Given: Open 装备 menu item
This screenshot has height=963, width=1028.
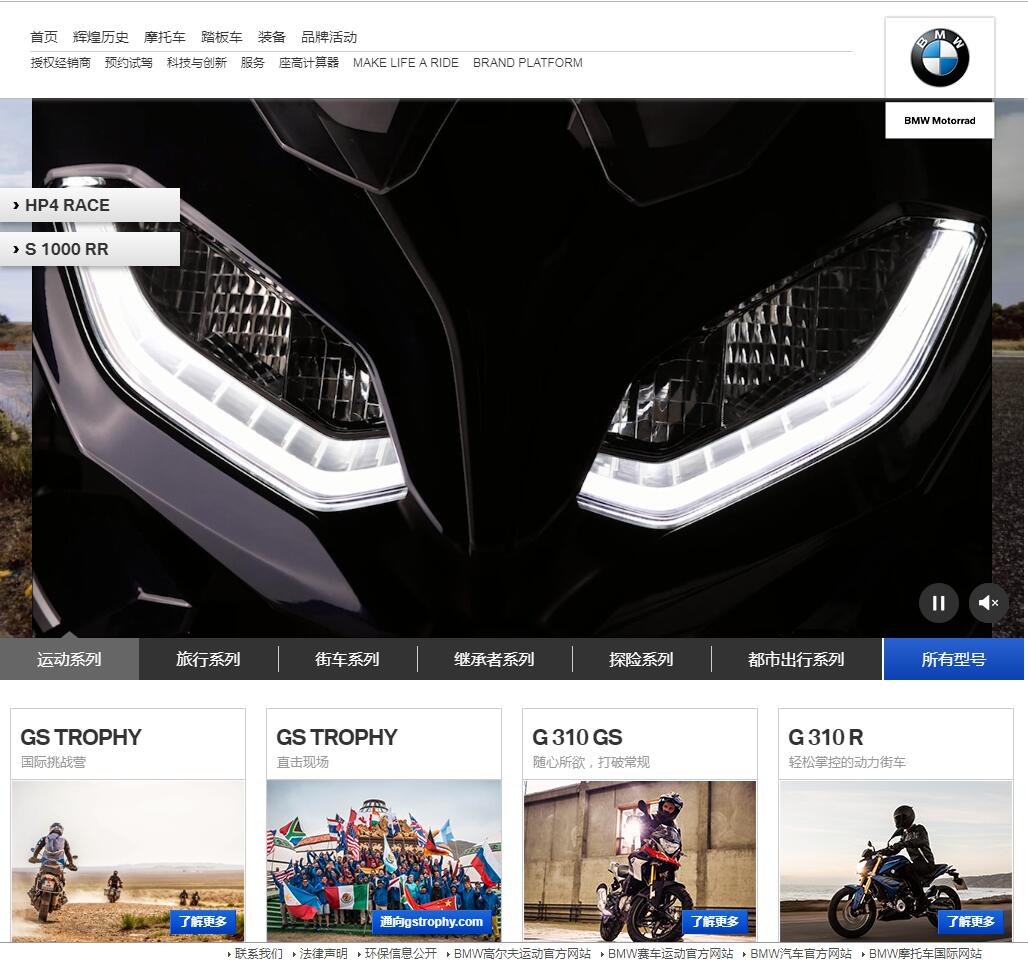Looking at the screenshot, I should click(271, 37).
